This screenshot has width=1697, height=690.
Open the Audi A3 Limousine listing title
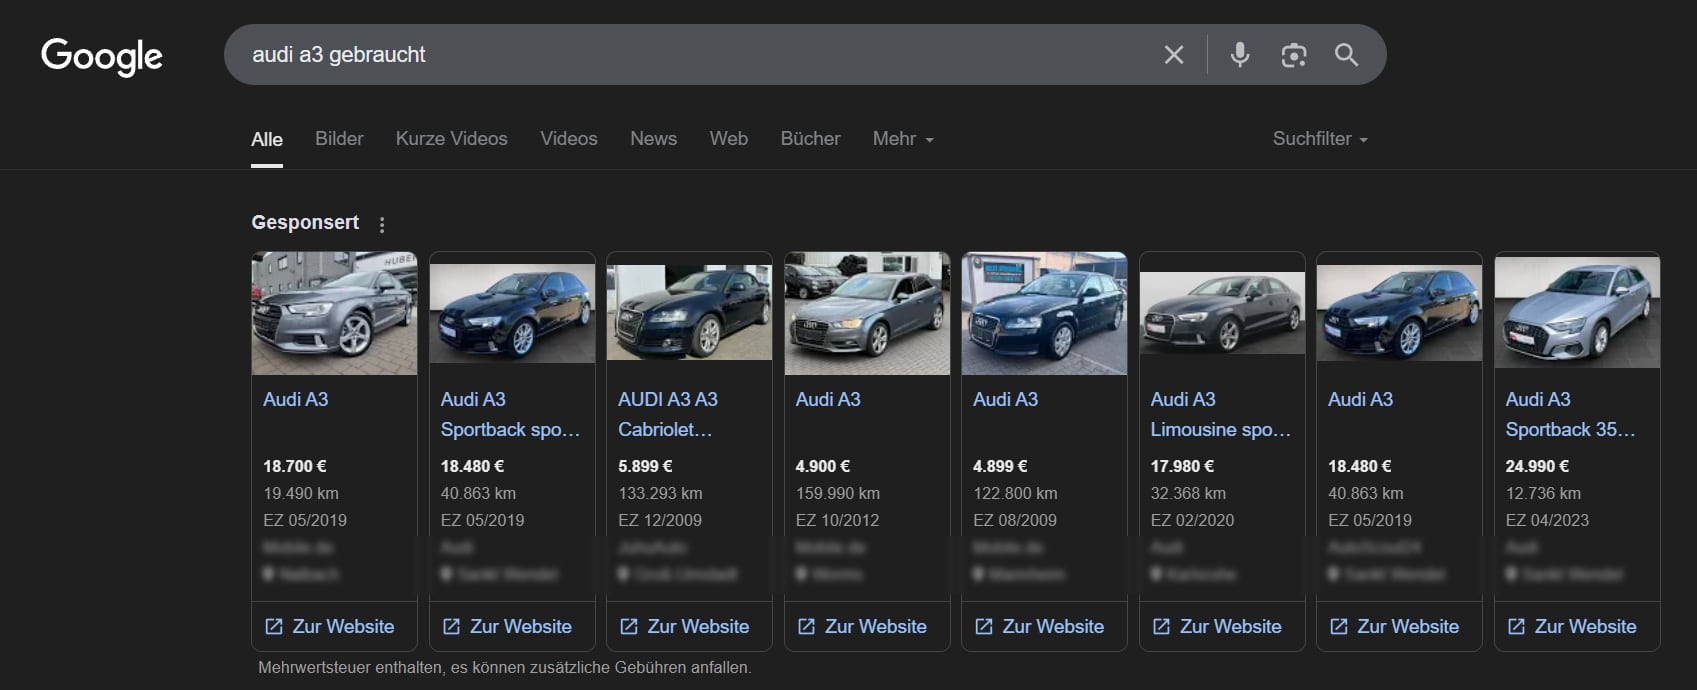click(1220, 414)
